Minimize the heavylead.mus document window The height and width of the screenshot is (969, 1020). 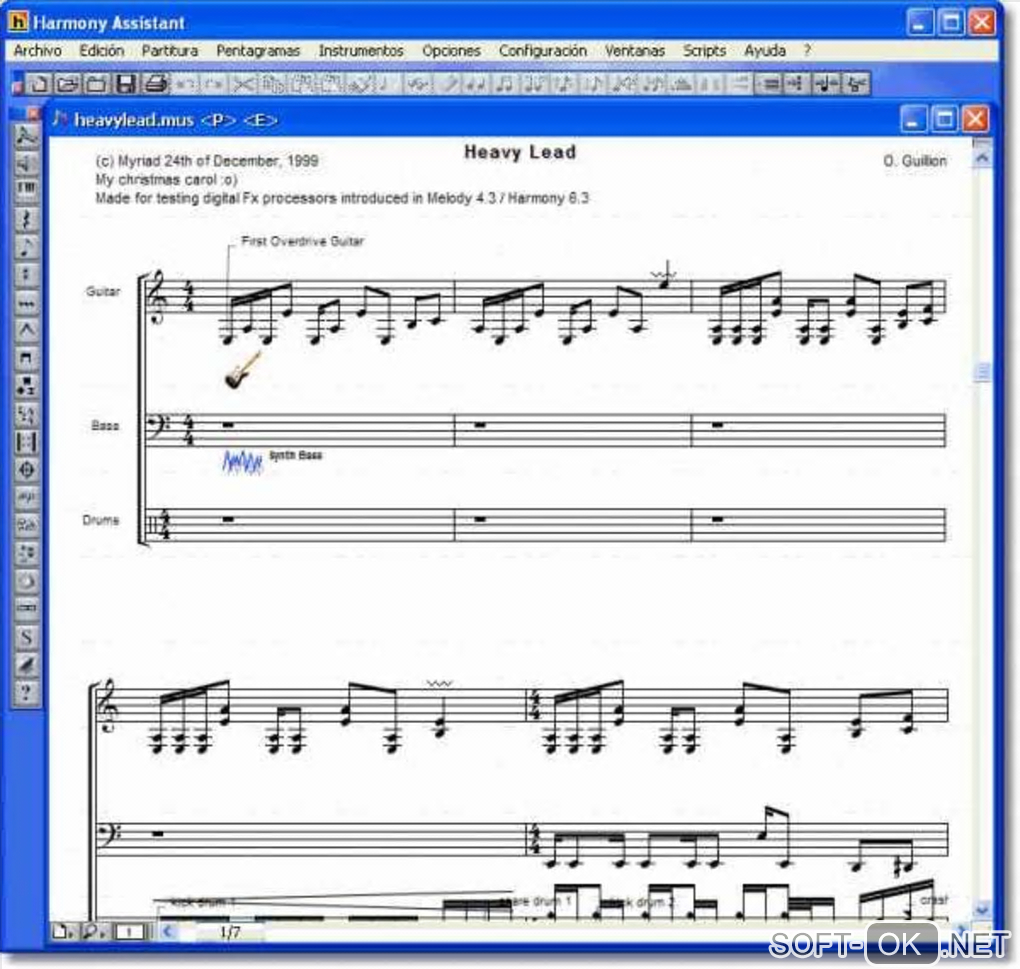(x=913, y=120)
